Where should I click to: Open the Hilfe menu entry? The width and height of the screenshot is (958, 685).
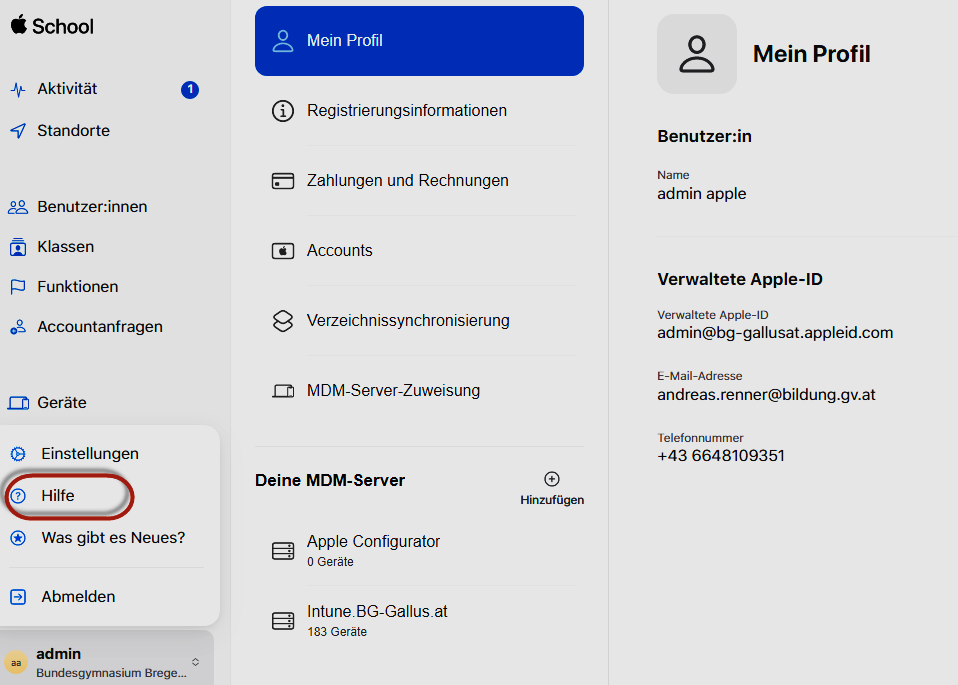pos(58,496)
